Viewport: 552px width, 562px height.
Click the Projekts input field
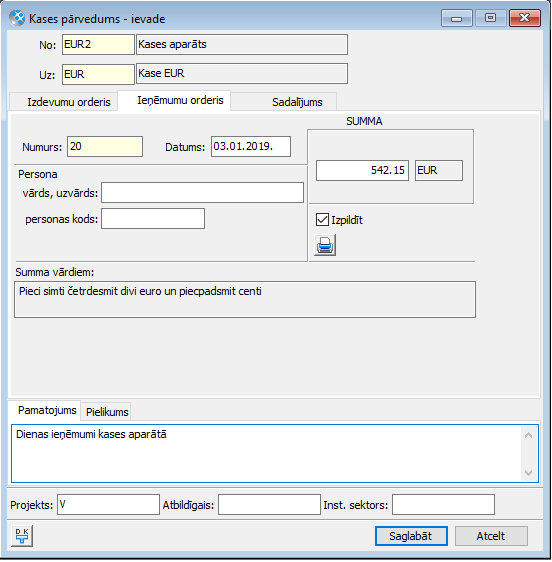[108, 505]
